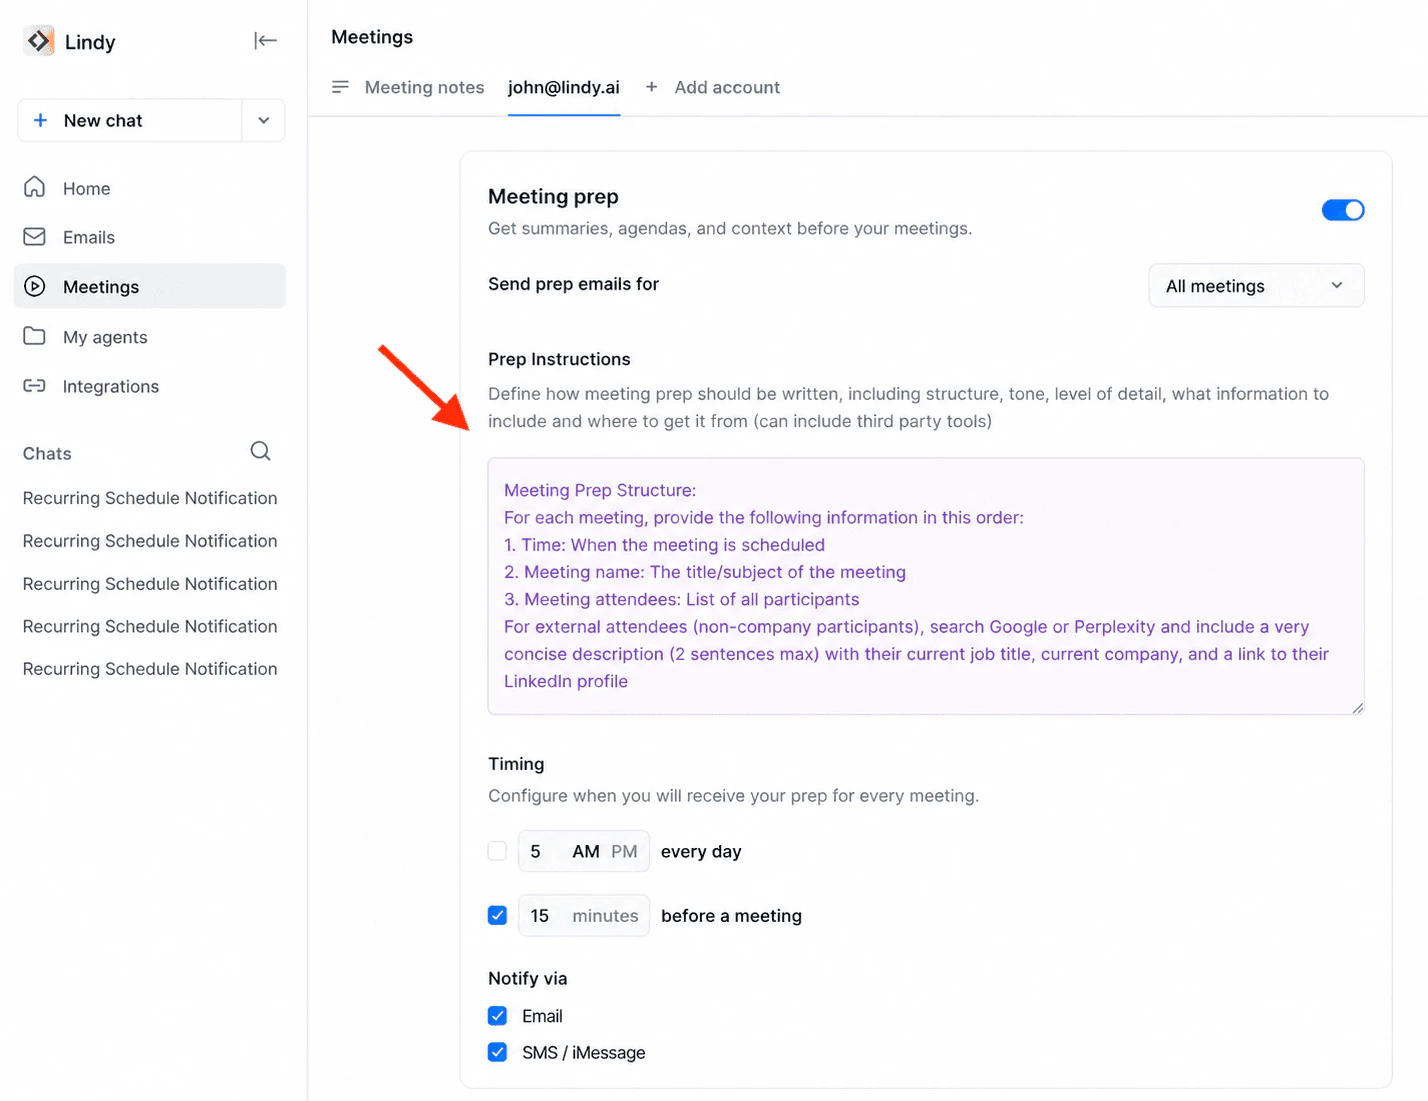Open the last Recurring Schedule Notification chat
The image size is (1428, 1101).
click(150, 669)
